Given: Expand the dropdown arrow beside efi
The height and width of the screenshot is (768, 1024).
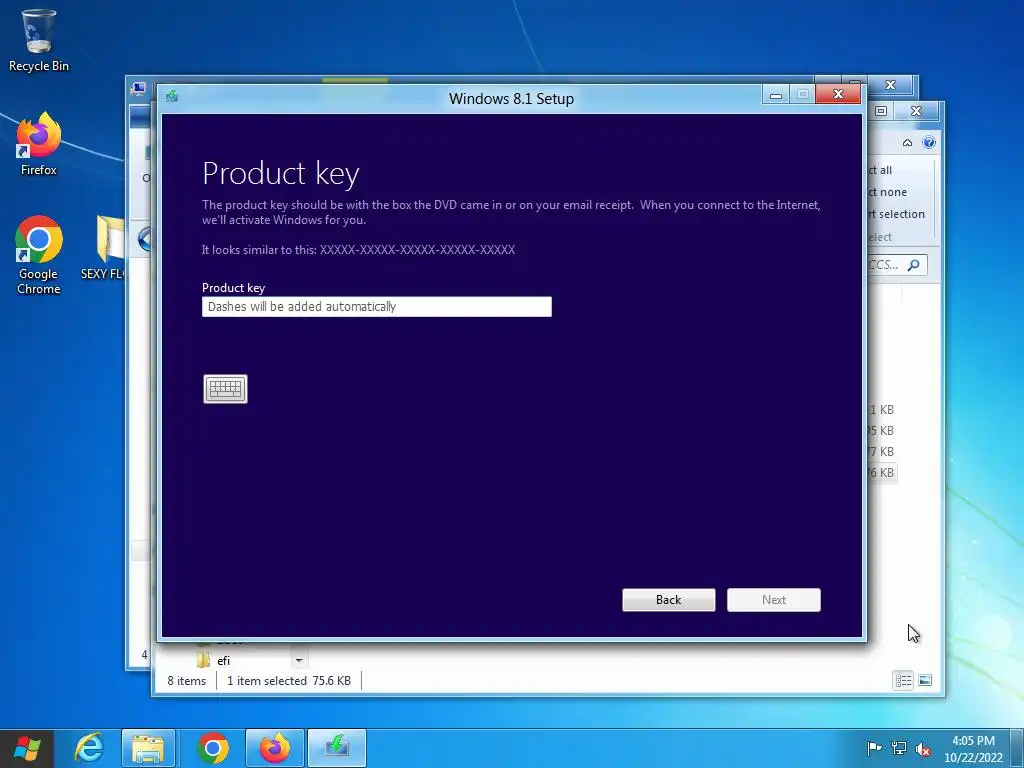Looking at the screenshot, I should [x=299, y=660].
